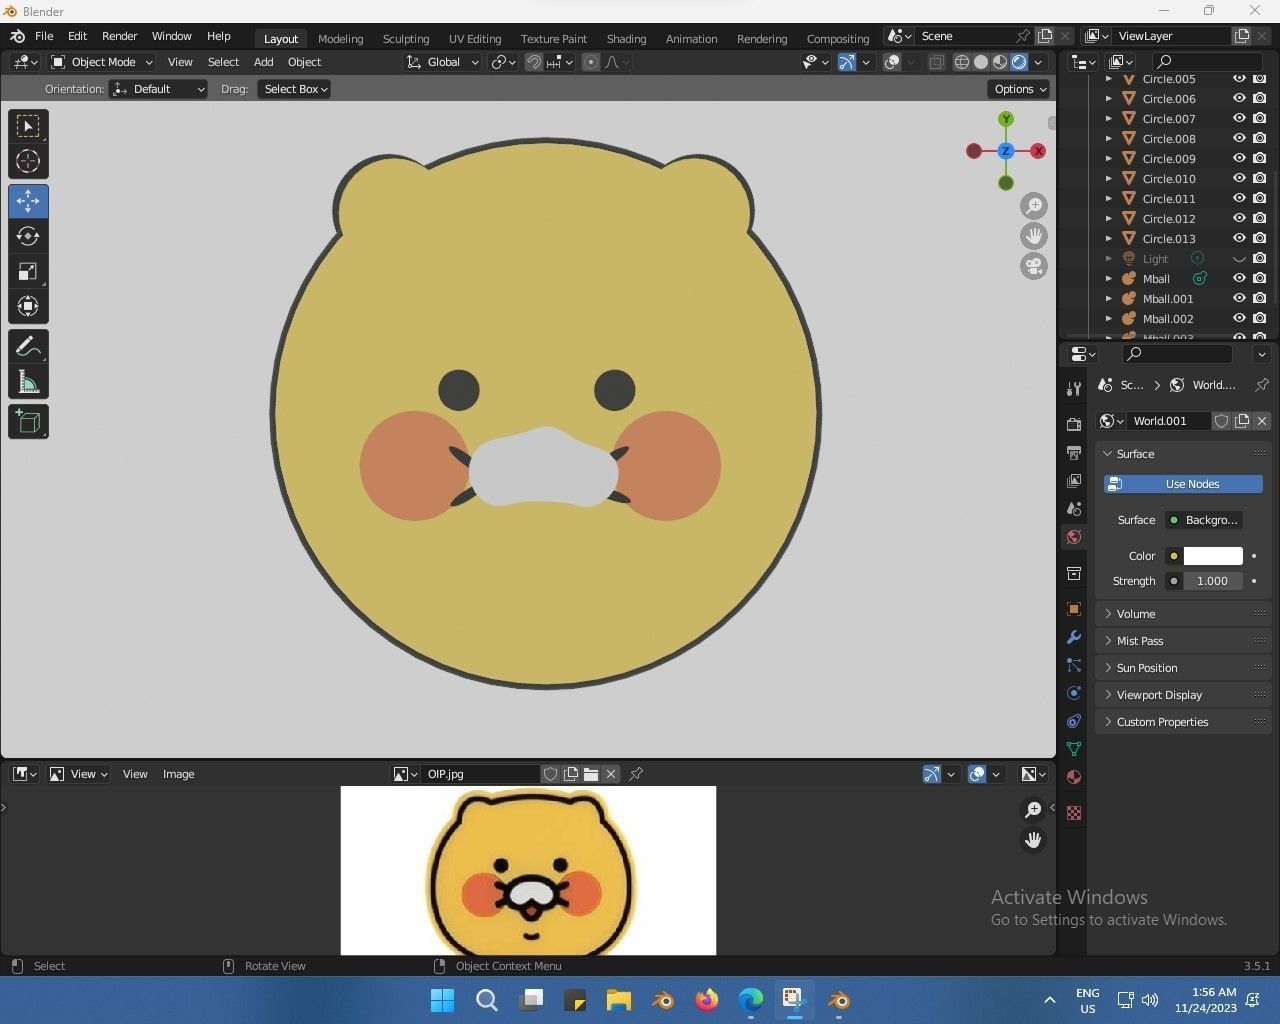Screen dimensions: 1280x1024
Task: Hide Circle.005 in viewport
Action: tap(1239, 79)
